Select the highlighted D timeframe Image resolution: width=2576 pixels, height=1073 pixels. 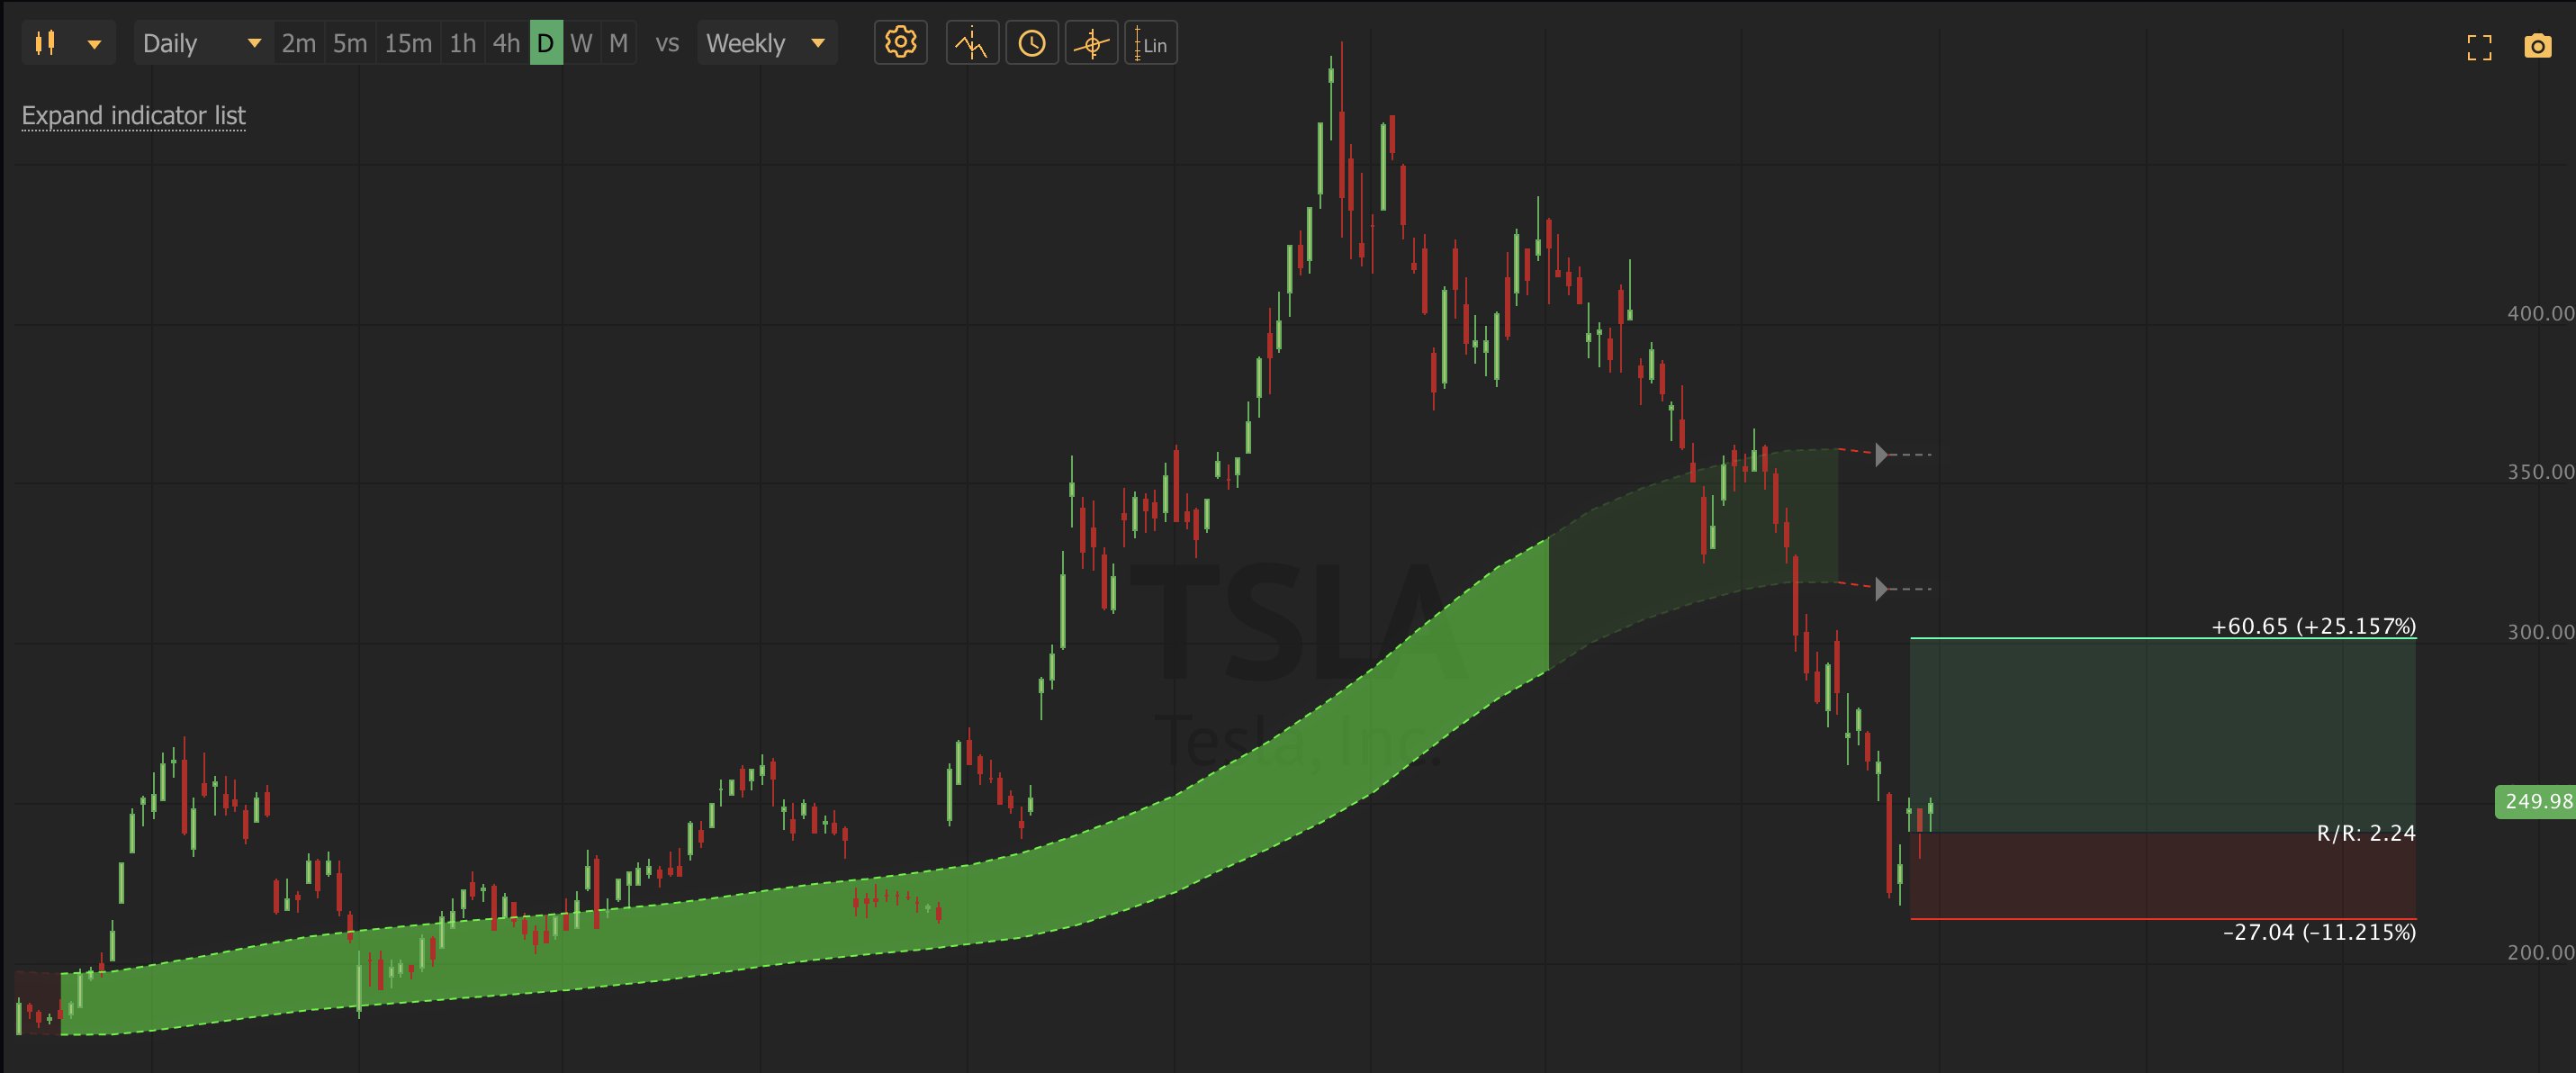[546, 43]
